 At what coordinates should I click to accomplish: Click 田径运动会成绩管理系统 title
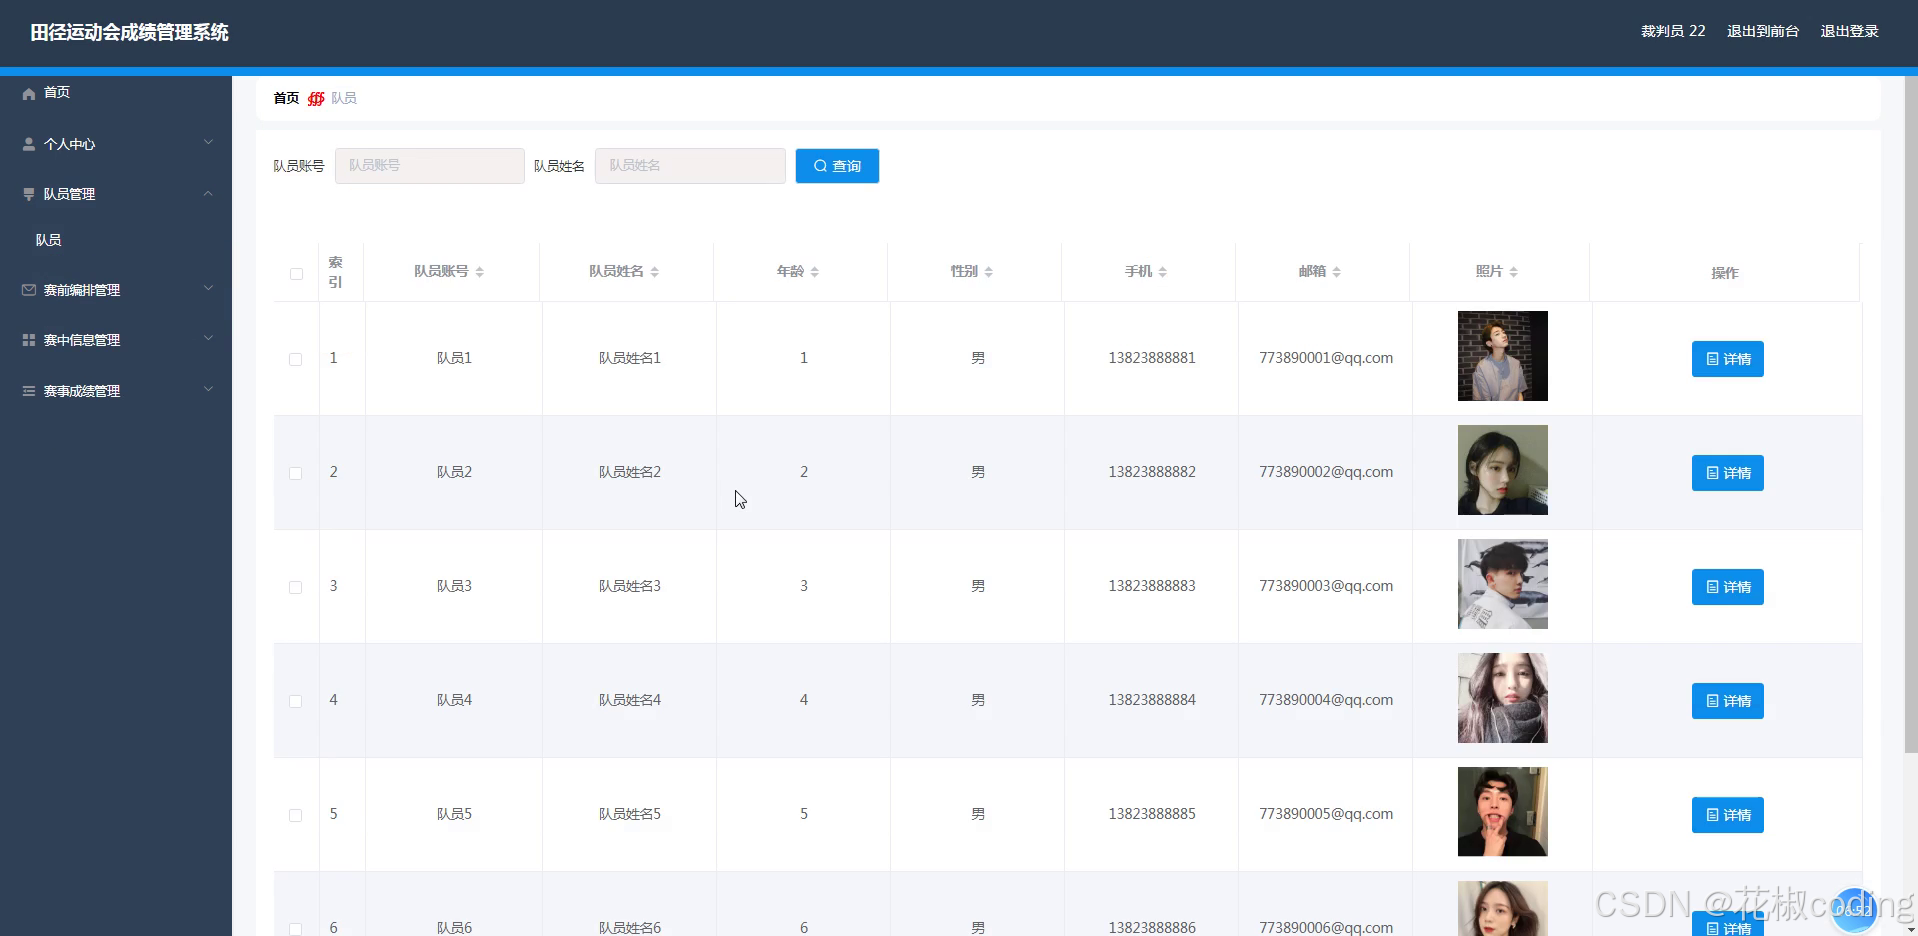(x=129, y=33)
